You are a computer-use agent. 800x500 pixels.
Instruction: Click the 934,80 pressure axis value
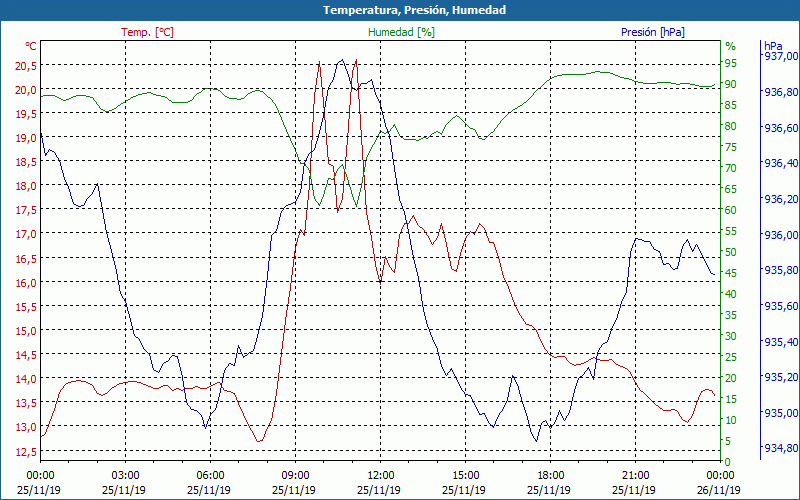pos(781,448)
